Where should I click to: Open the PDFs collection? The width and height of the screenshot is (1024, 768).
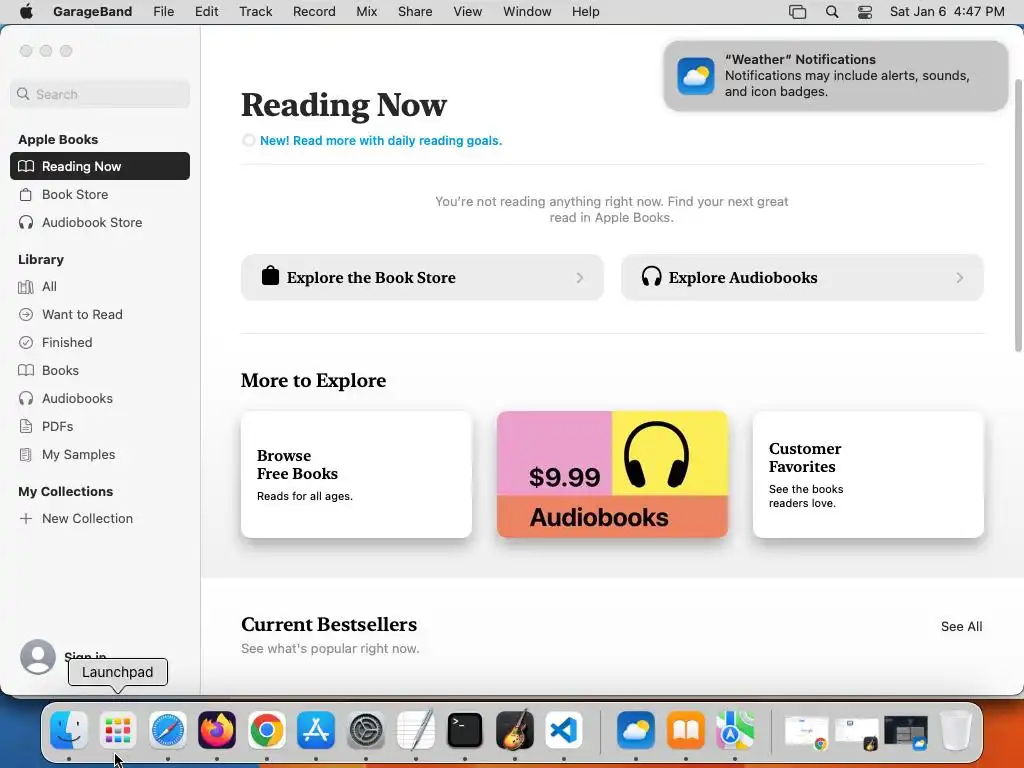pos(100,426)
